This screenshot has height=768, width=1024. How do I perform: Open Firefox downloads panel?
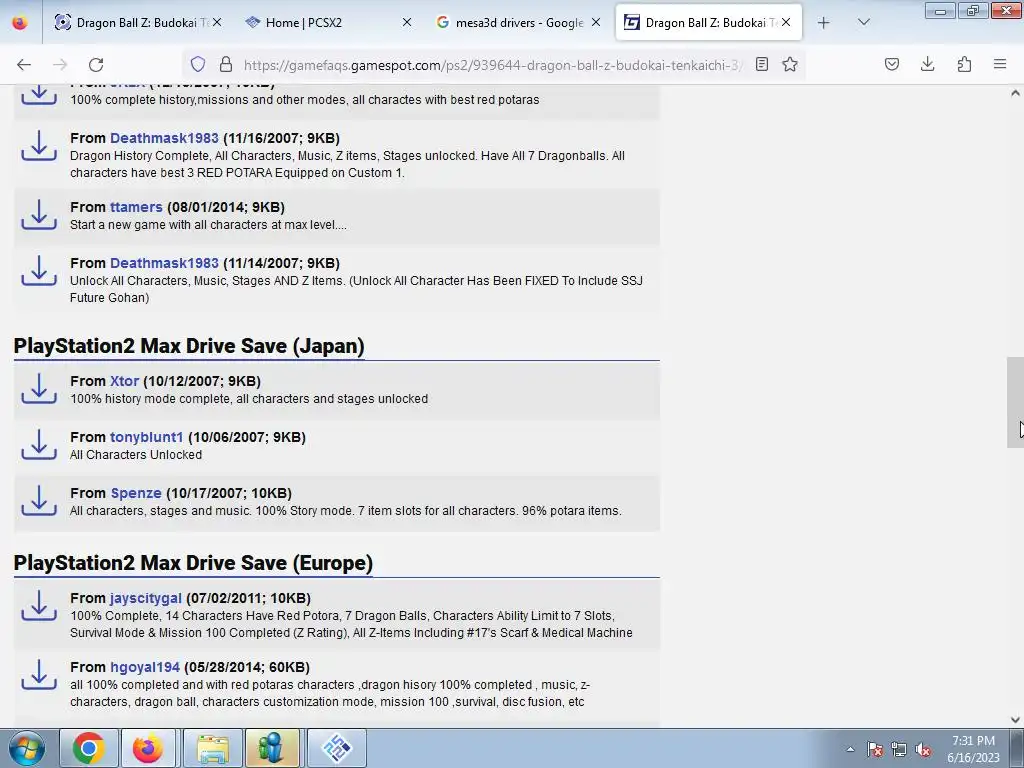point(927,64)
